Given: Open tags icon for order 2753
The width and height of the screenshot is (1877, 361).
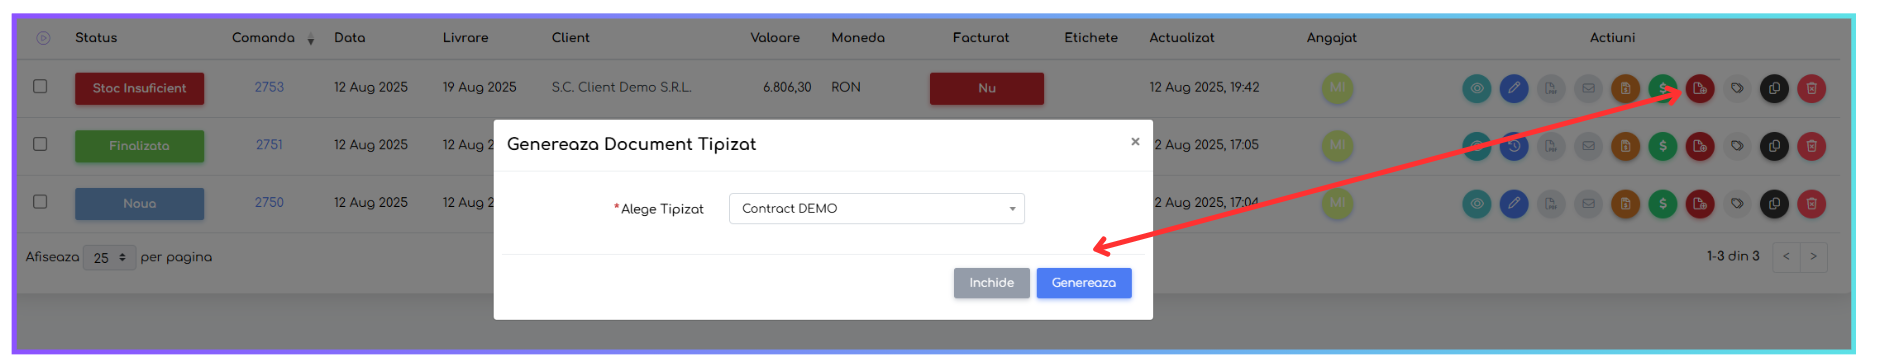Looking at the screenshot, I should point(1737,89).
